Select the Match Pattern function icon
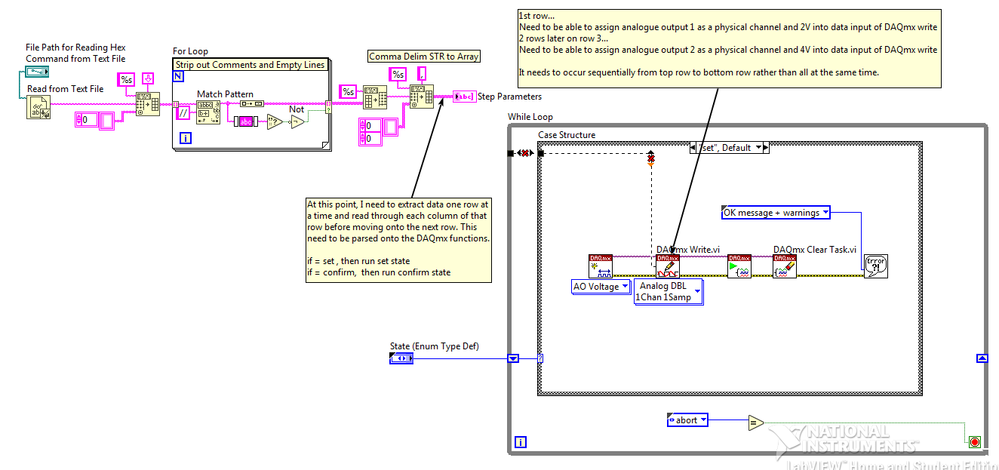Screen dimensions: 999x470 pos(206,112)
